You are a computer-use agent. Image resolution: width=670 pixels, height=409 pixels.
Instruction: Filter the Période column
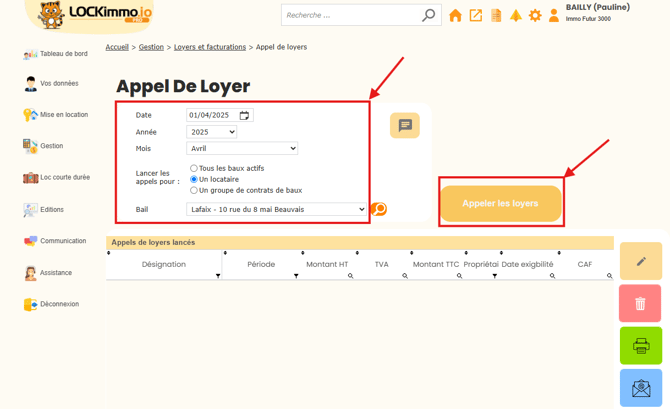point(296,276)
